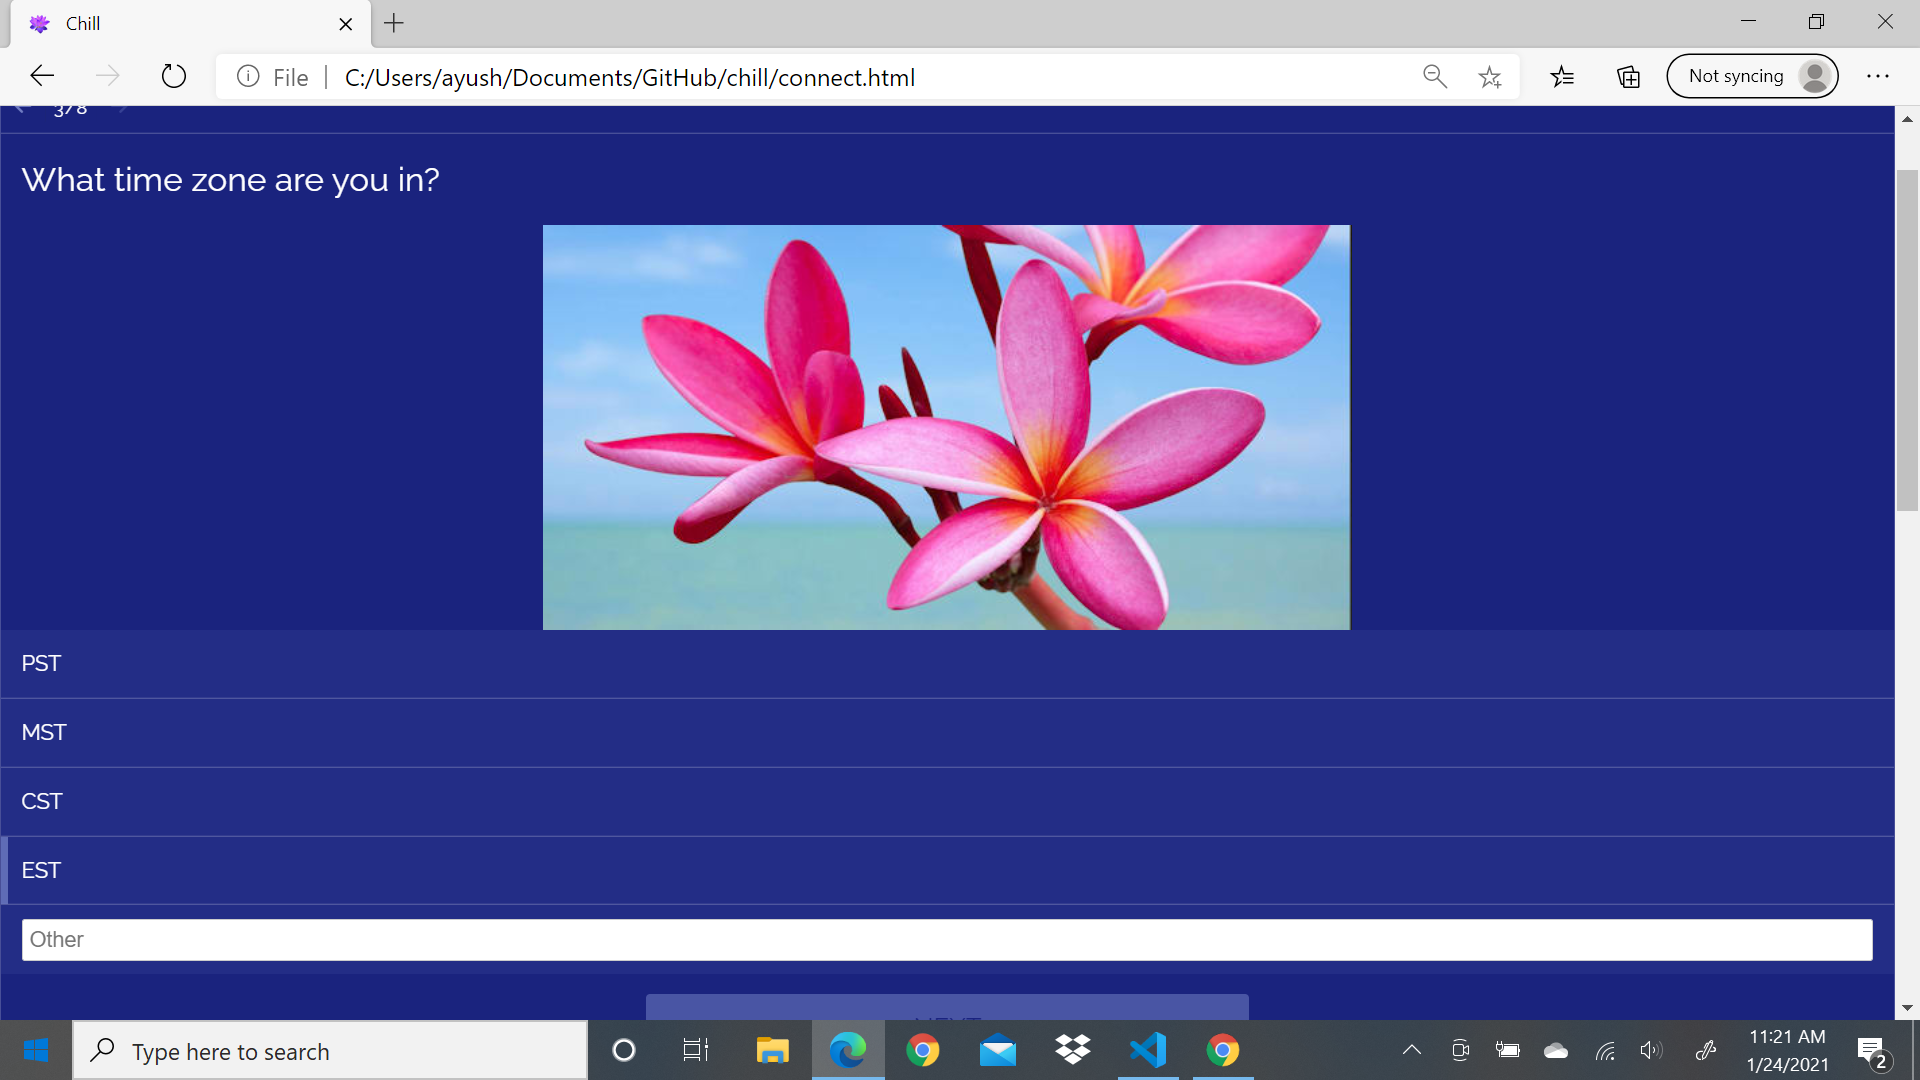1920x1080 pixels.
Task: Open the Collections icon
Action: pos(1628,76)
